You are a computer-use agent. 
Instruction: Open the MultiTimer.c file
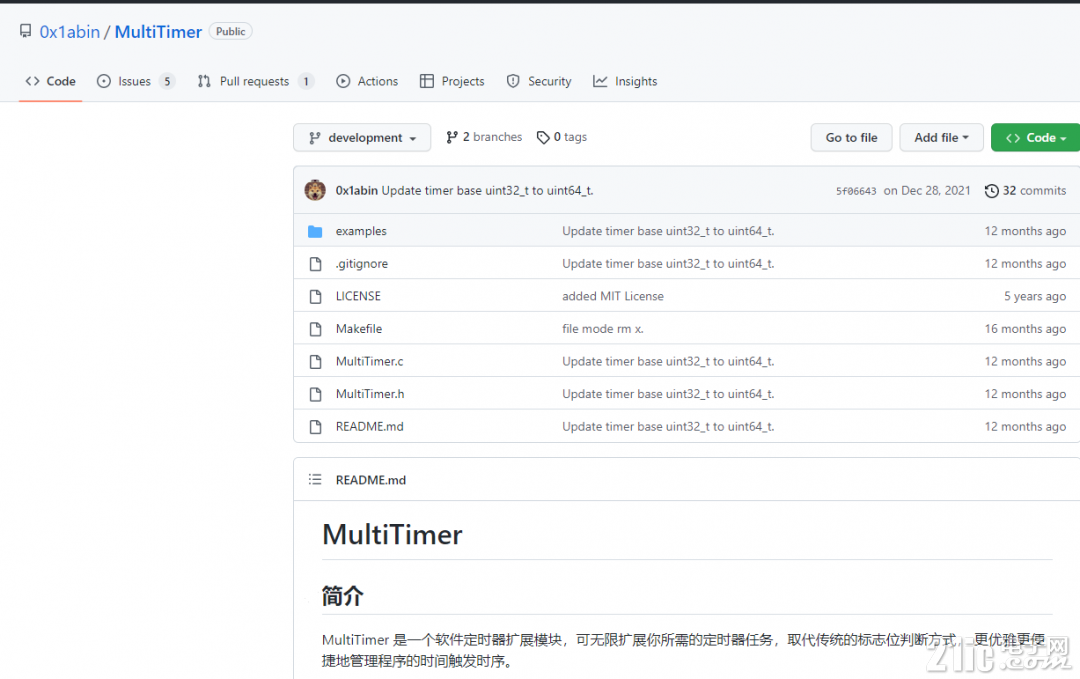point(369,362)
